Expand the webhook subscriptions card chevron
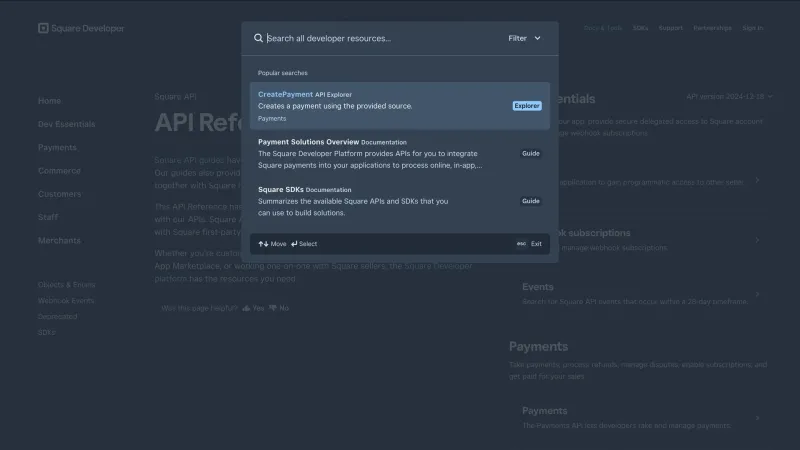The image size is (800, 450). (x=757, y=240)
